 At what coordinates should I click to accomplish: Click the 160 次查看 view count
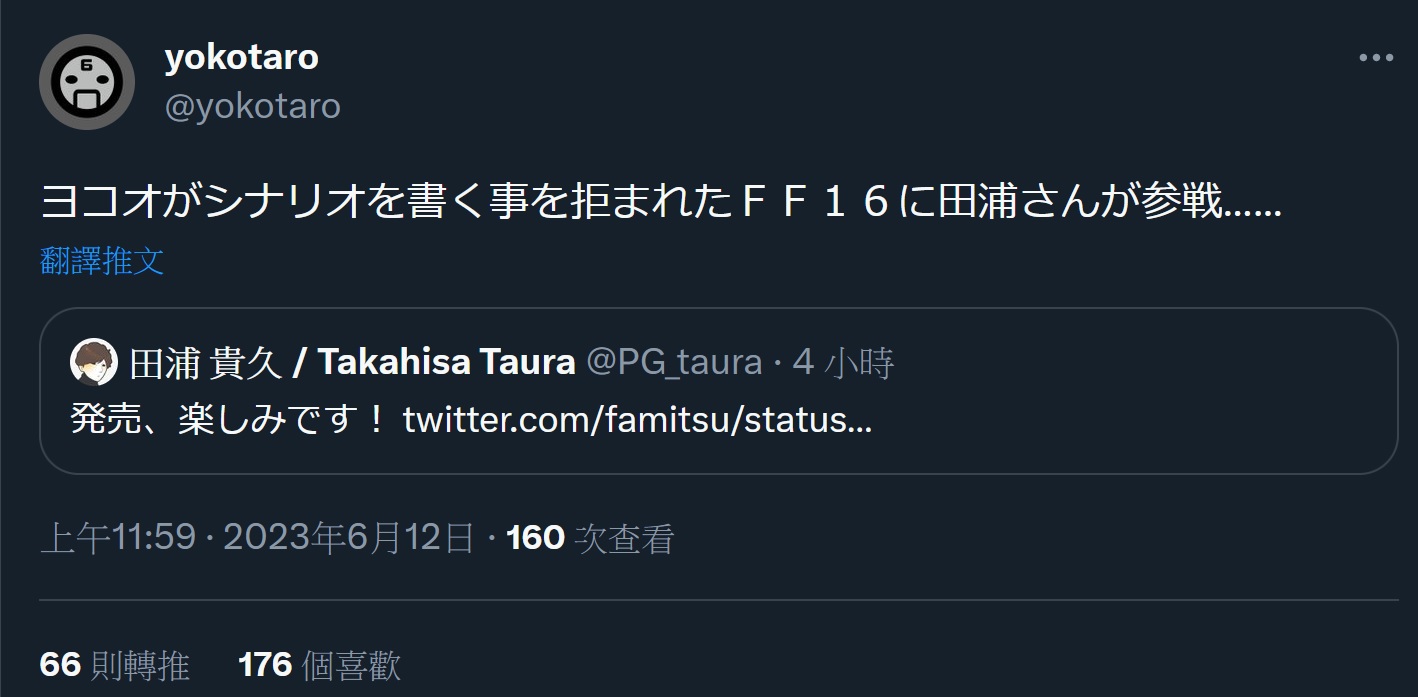click(x=590, y=539)
